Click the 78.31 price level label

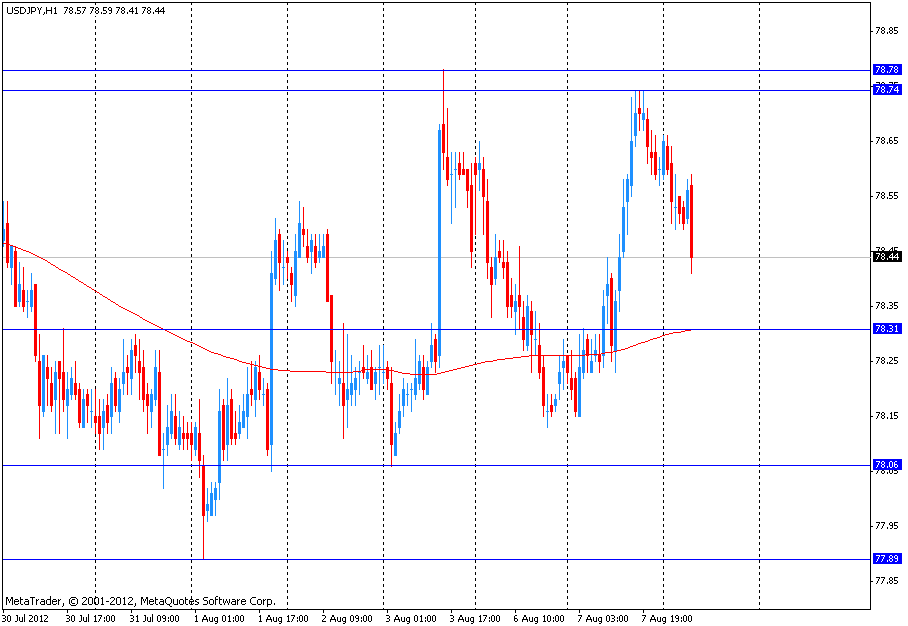(886, 329)
